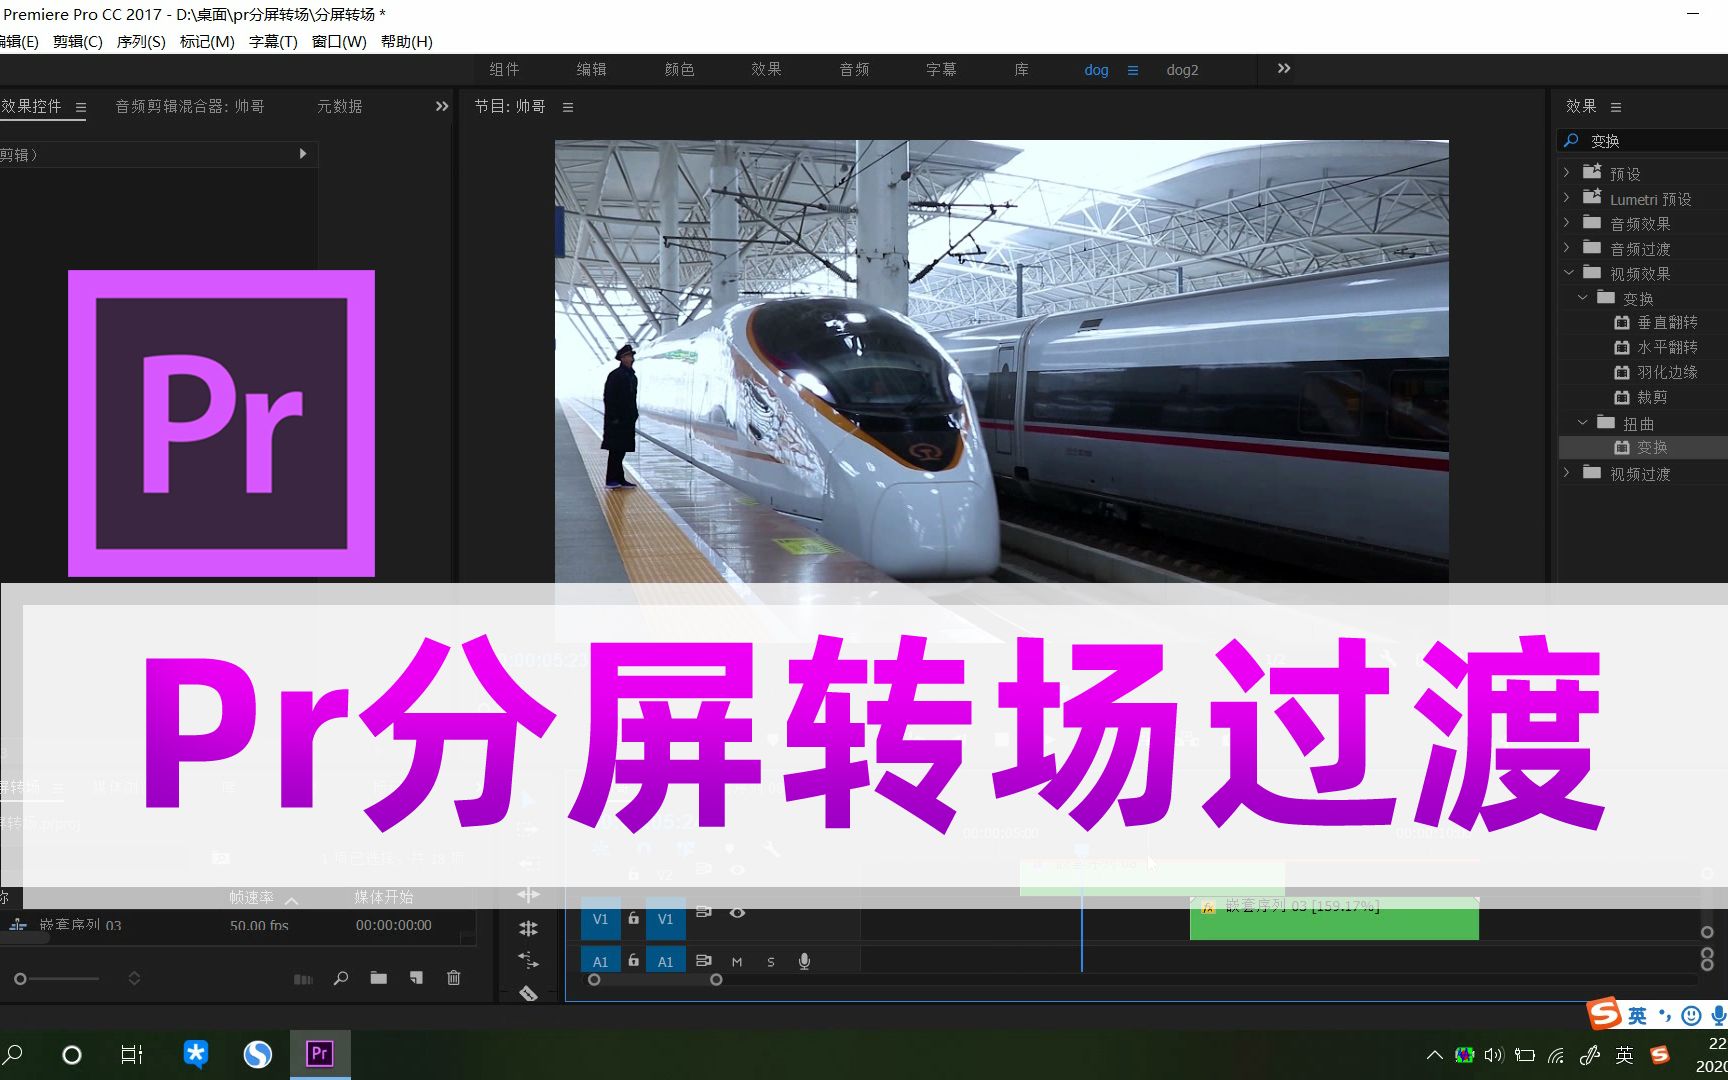Click the volume speaker in system tray
Screen dimensions: 1728x1080
1494,1055
